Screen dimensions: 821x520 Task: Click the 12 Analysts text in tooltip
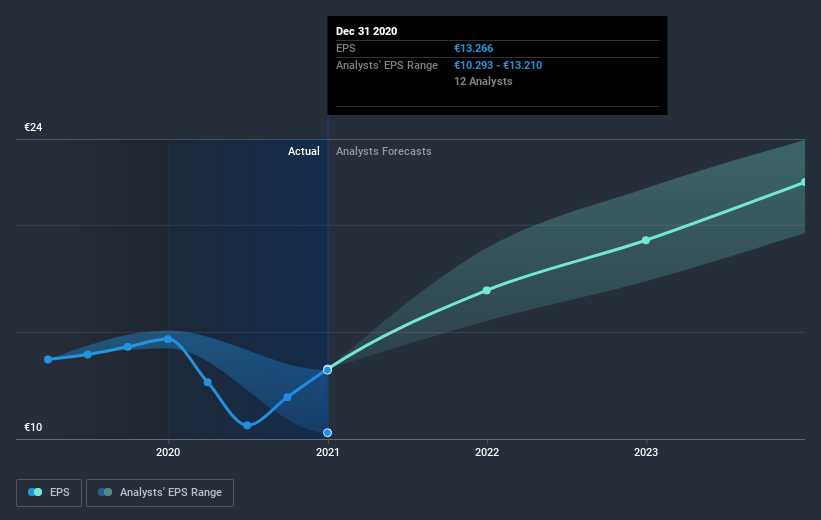click(x=483, y=81)
